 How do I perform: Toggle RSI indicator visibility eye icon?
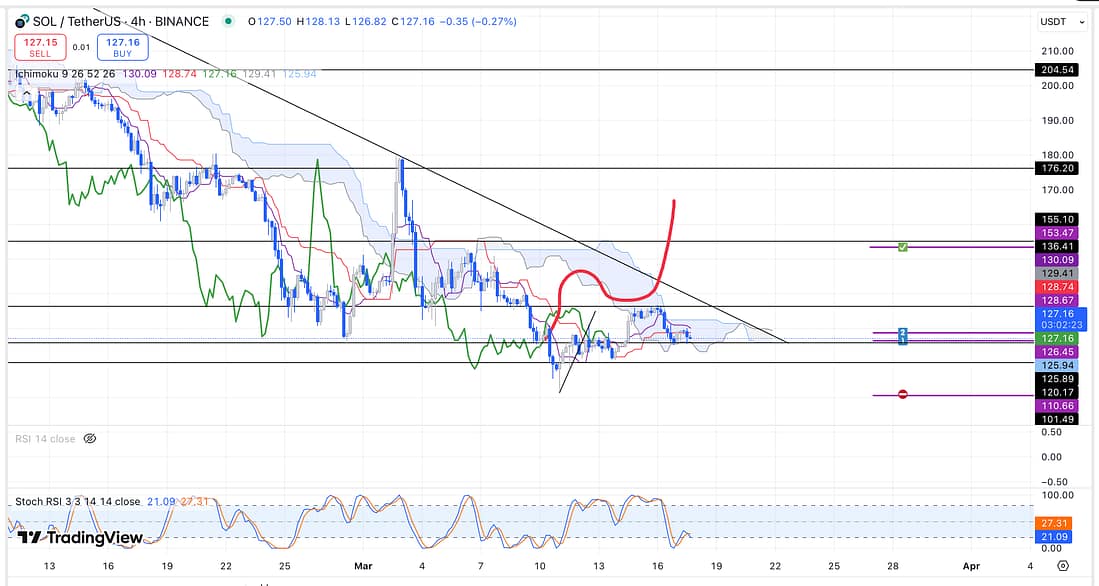(90, 438)
